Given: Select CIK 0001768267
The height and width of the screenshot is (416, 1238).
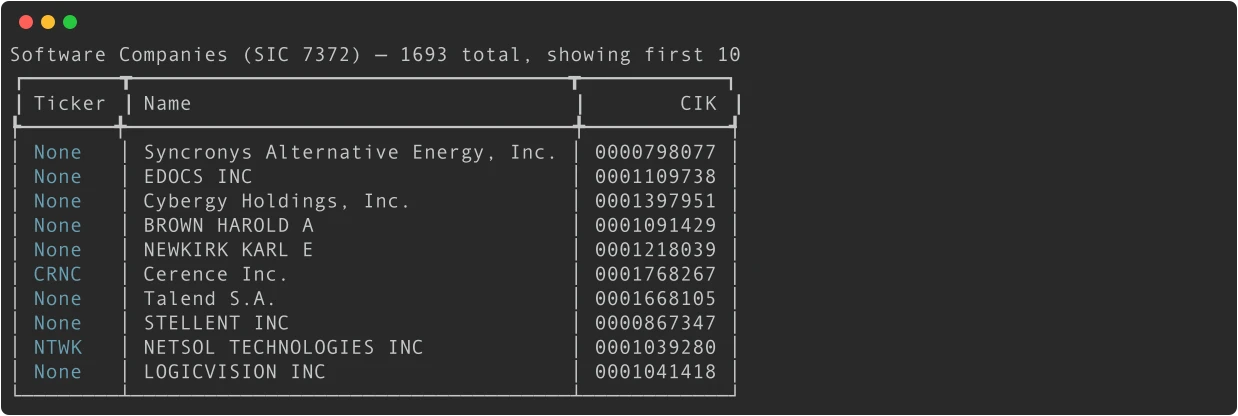Looking at the screenshot, I should pyautogui.click(x=656, y=274).
